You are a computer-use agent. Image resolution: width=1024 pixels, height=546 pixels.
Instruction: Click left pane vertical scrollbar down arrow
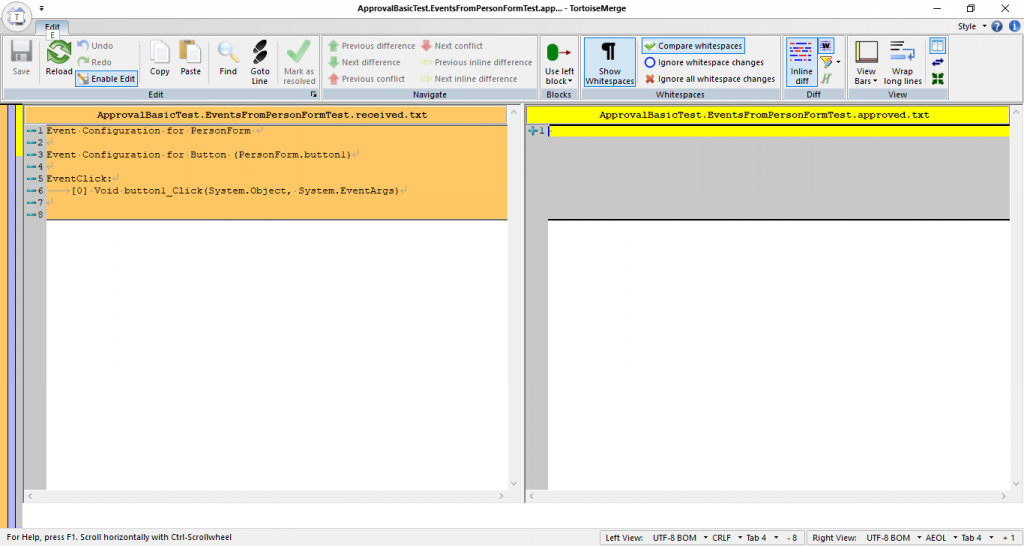(x=513, y=484)
